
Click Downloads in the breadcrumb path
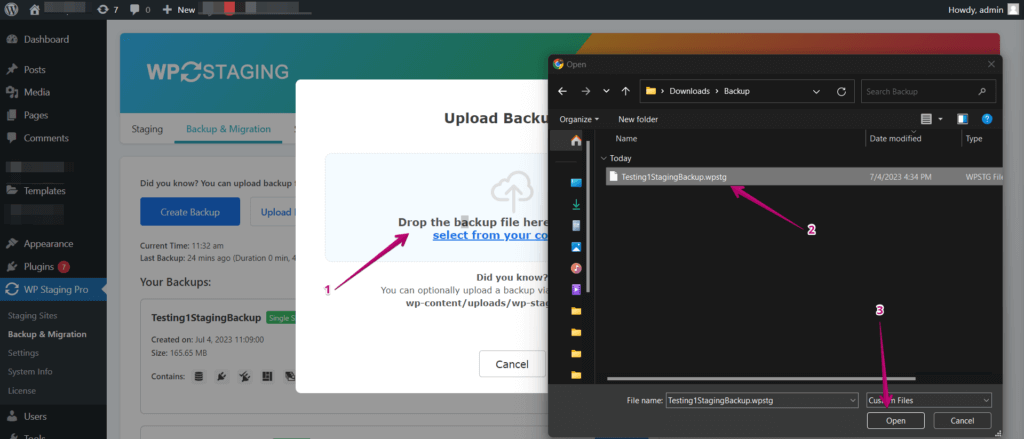689,91
